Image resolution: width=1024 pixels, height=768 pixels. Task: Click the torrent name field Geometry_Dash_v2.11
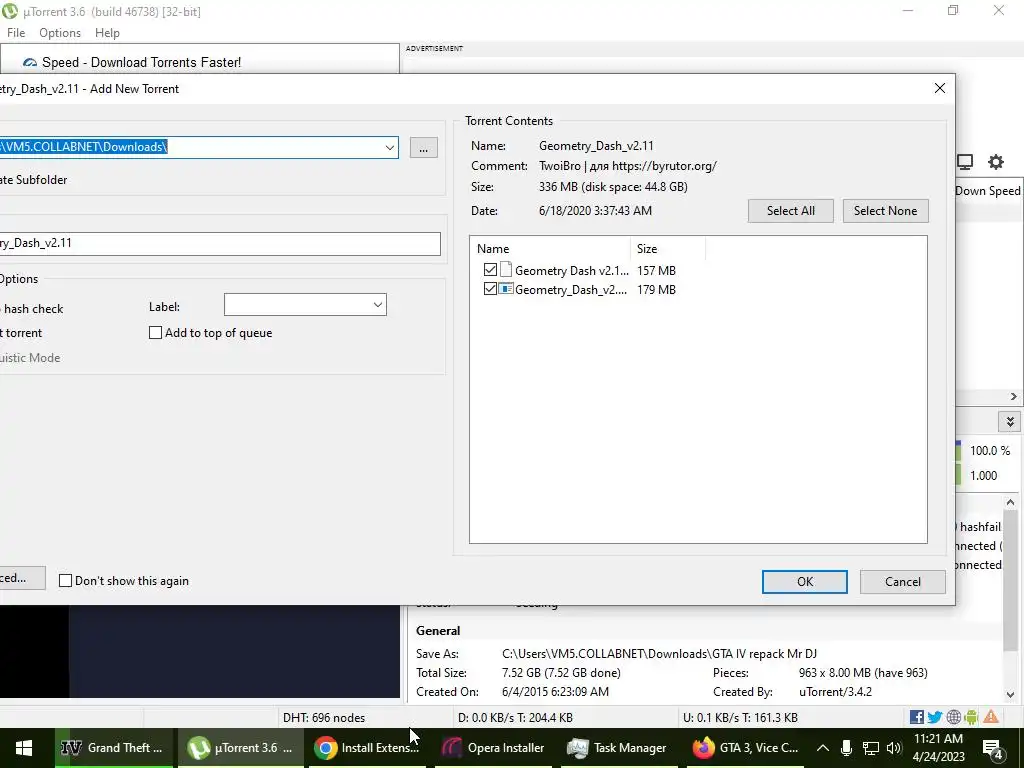[220, 243]
